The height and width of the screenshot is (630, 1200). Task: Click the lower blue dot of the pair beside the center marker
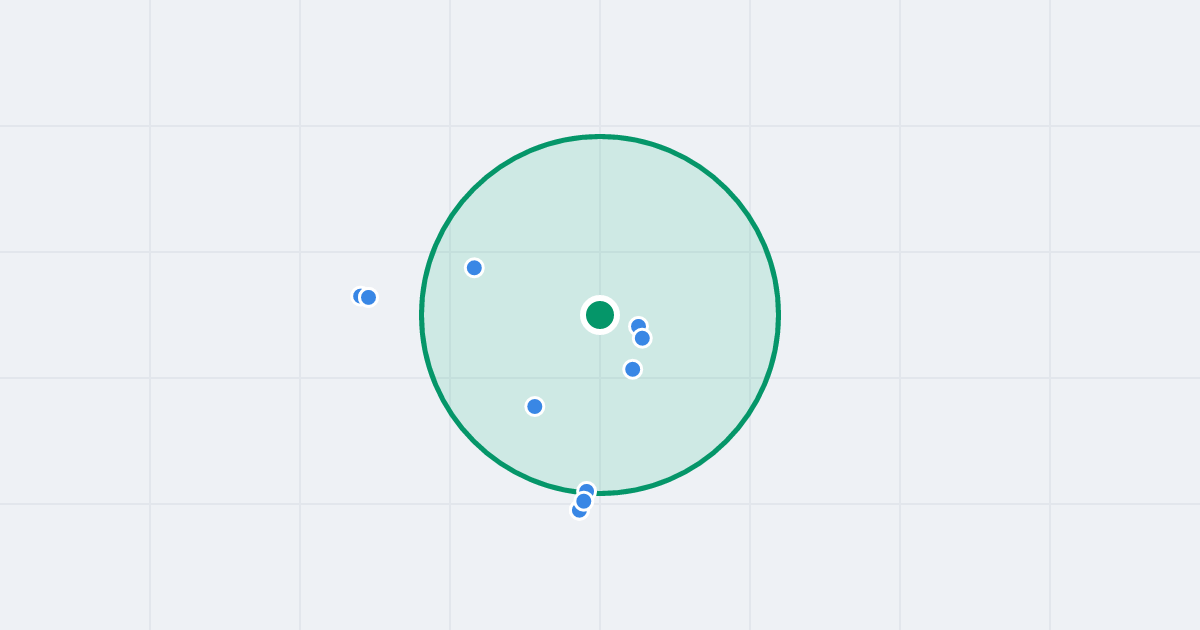pos(642,338)
